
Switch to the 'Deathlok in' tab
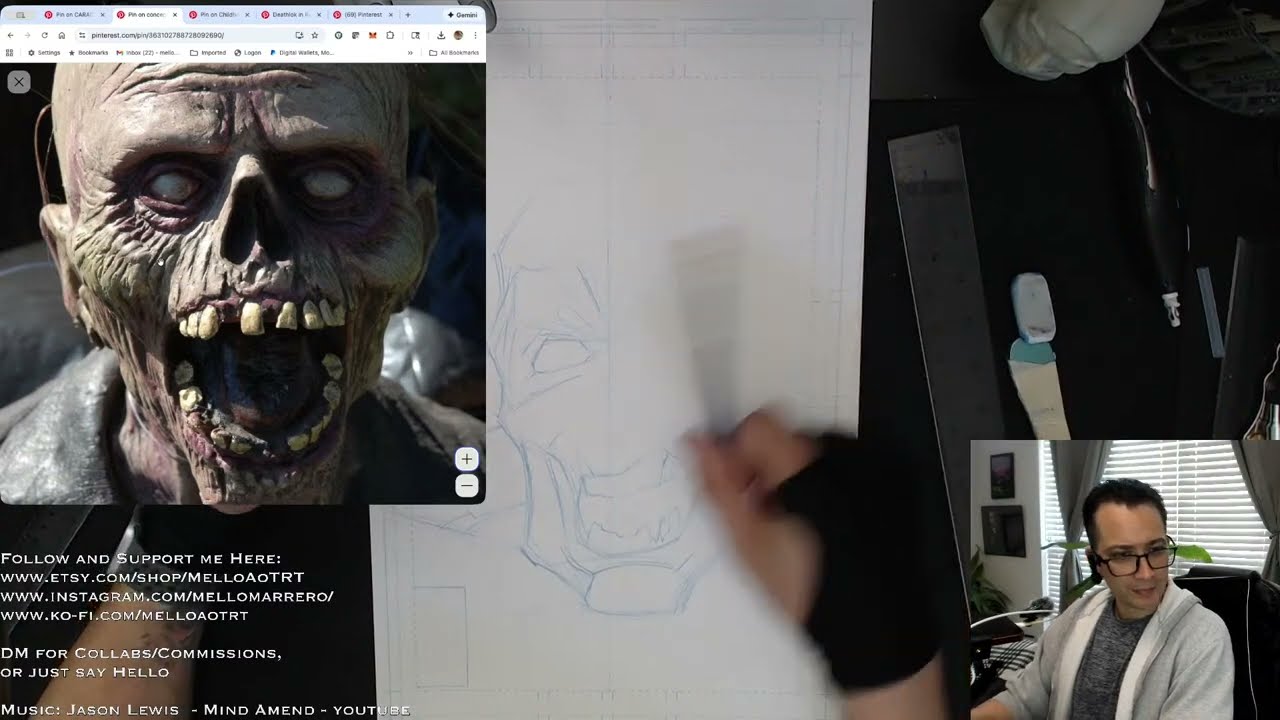click(x=291, y=15)
